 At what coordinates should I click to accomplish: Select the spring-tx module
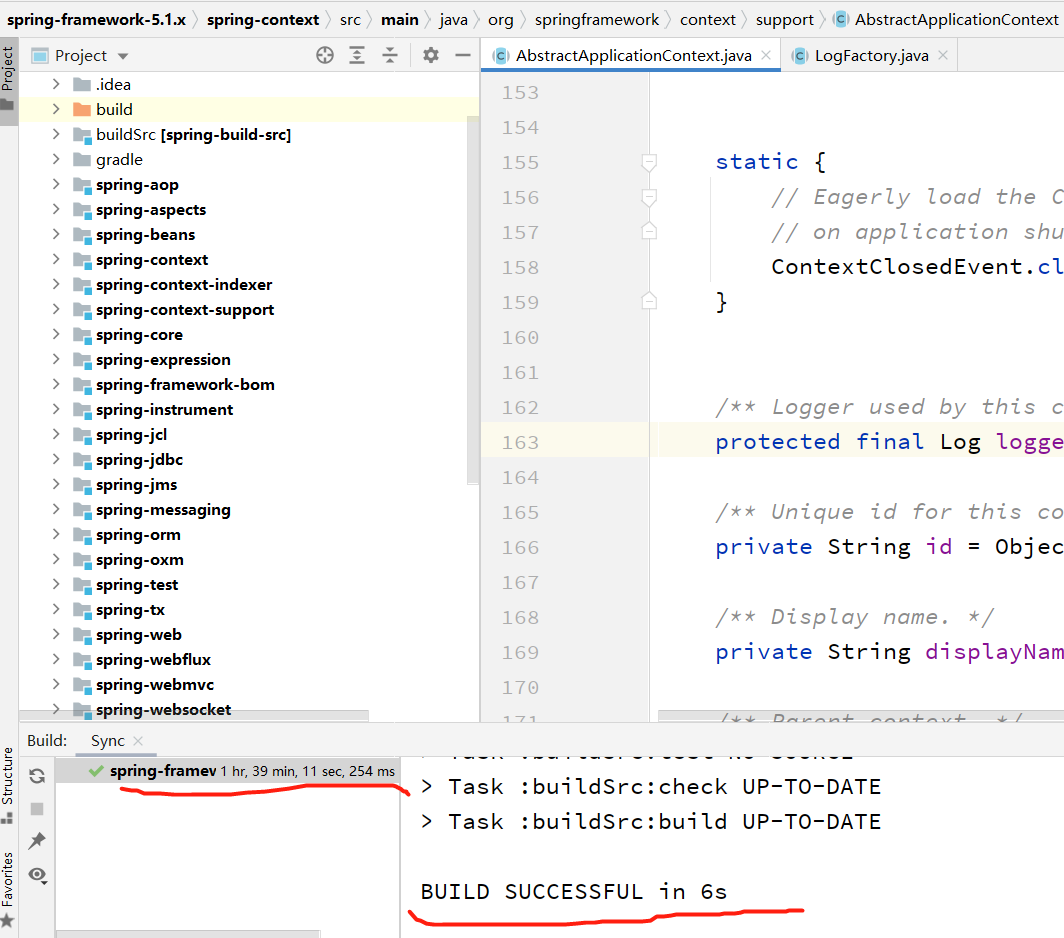coord(130,609)
